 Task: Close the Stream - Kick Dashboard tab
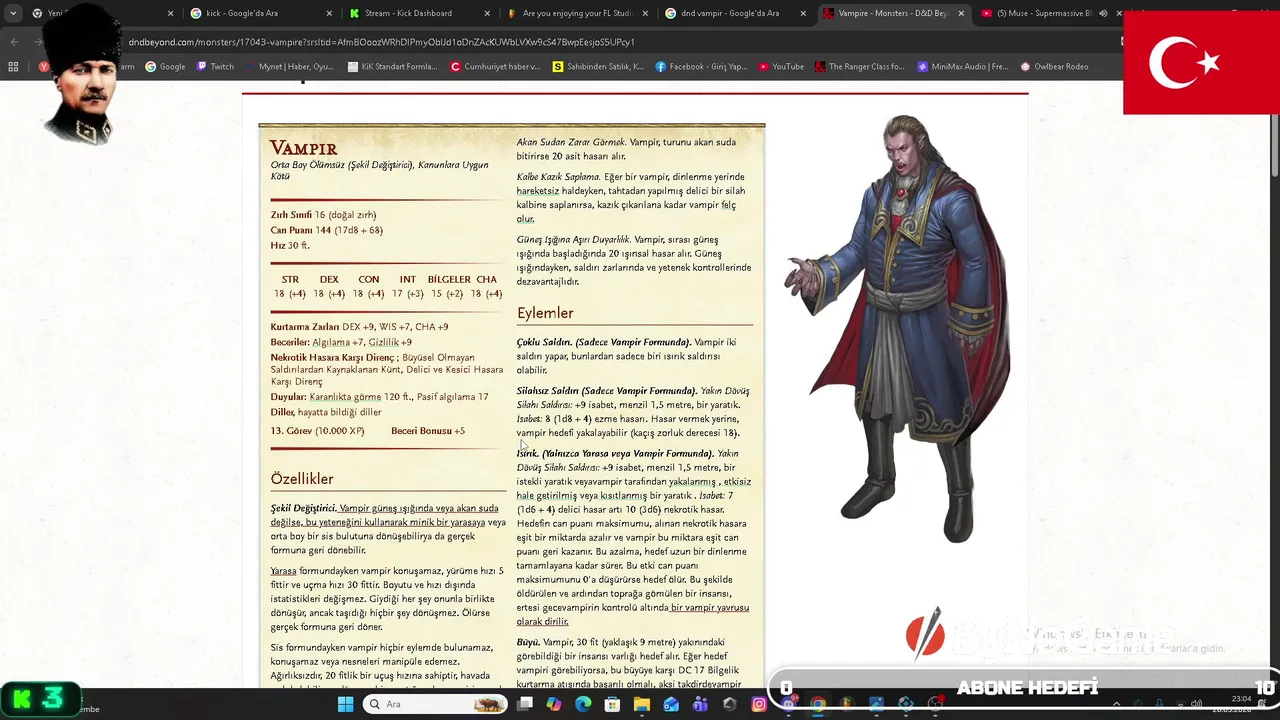pos(487,13)
